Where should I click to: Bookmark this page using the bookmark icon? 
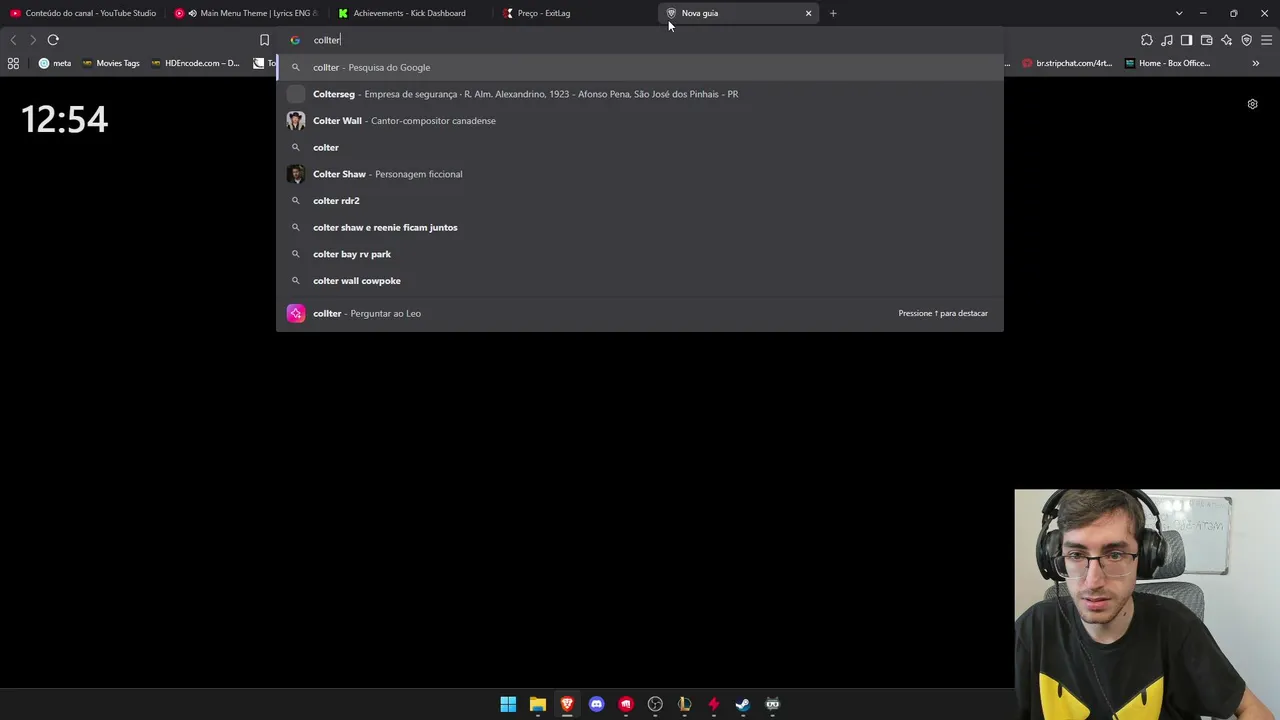click(x=264, y=40)
